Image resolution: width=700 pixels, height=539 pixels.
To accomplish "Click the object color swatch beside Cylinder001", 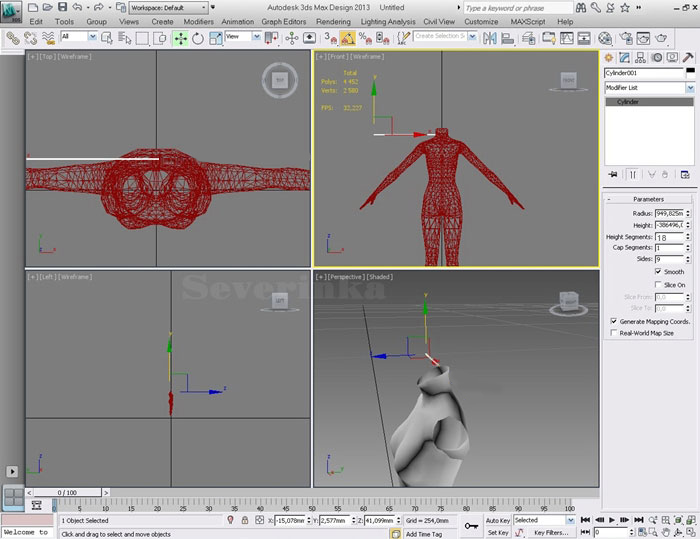I will click(x=690, y=73).
